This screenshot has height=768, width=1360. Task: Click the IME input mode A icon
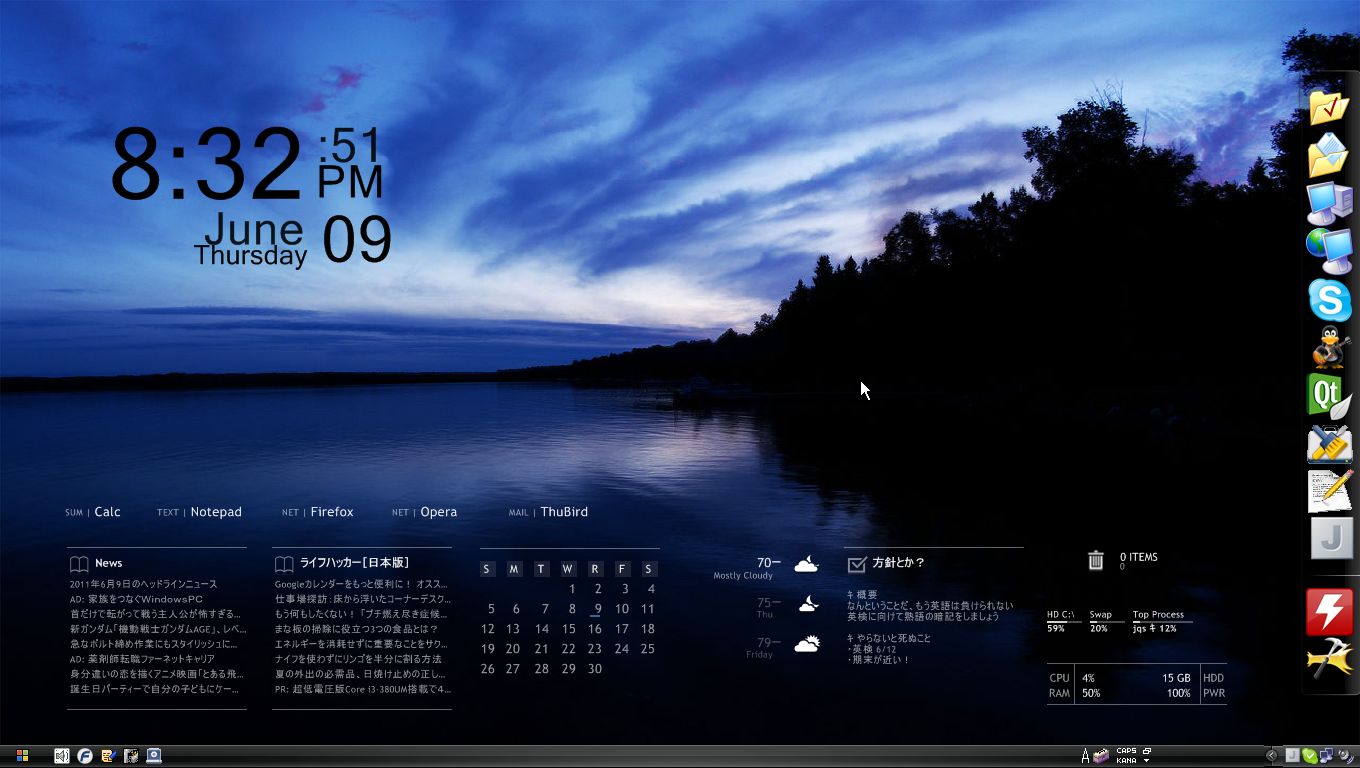click(1085, 756)
